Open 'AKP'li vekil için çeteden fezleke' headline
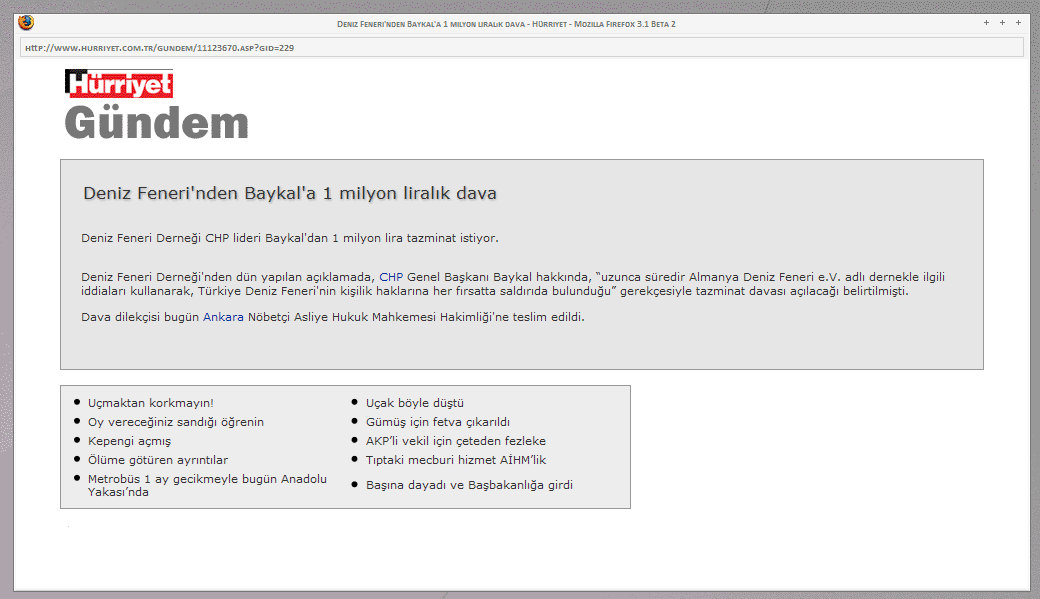 point(456,440)
